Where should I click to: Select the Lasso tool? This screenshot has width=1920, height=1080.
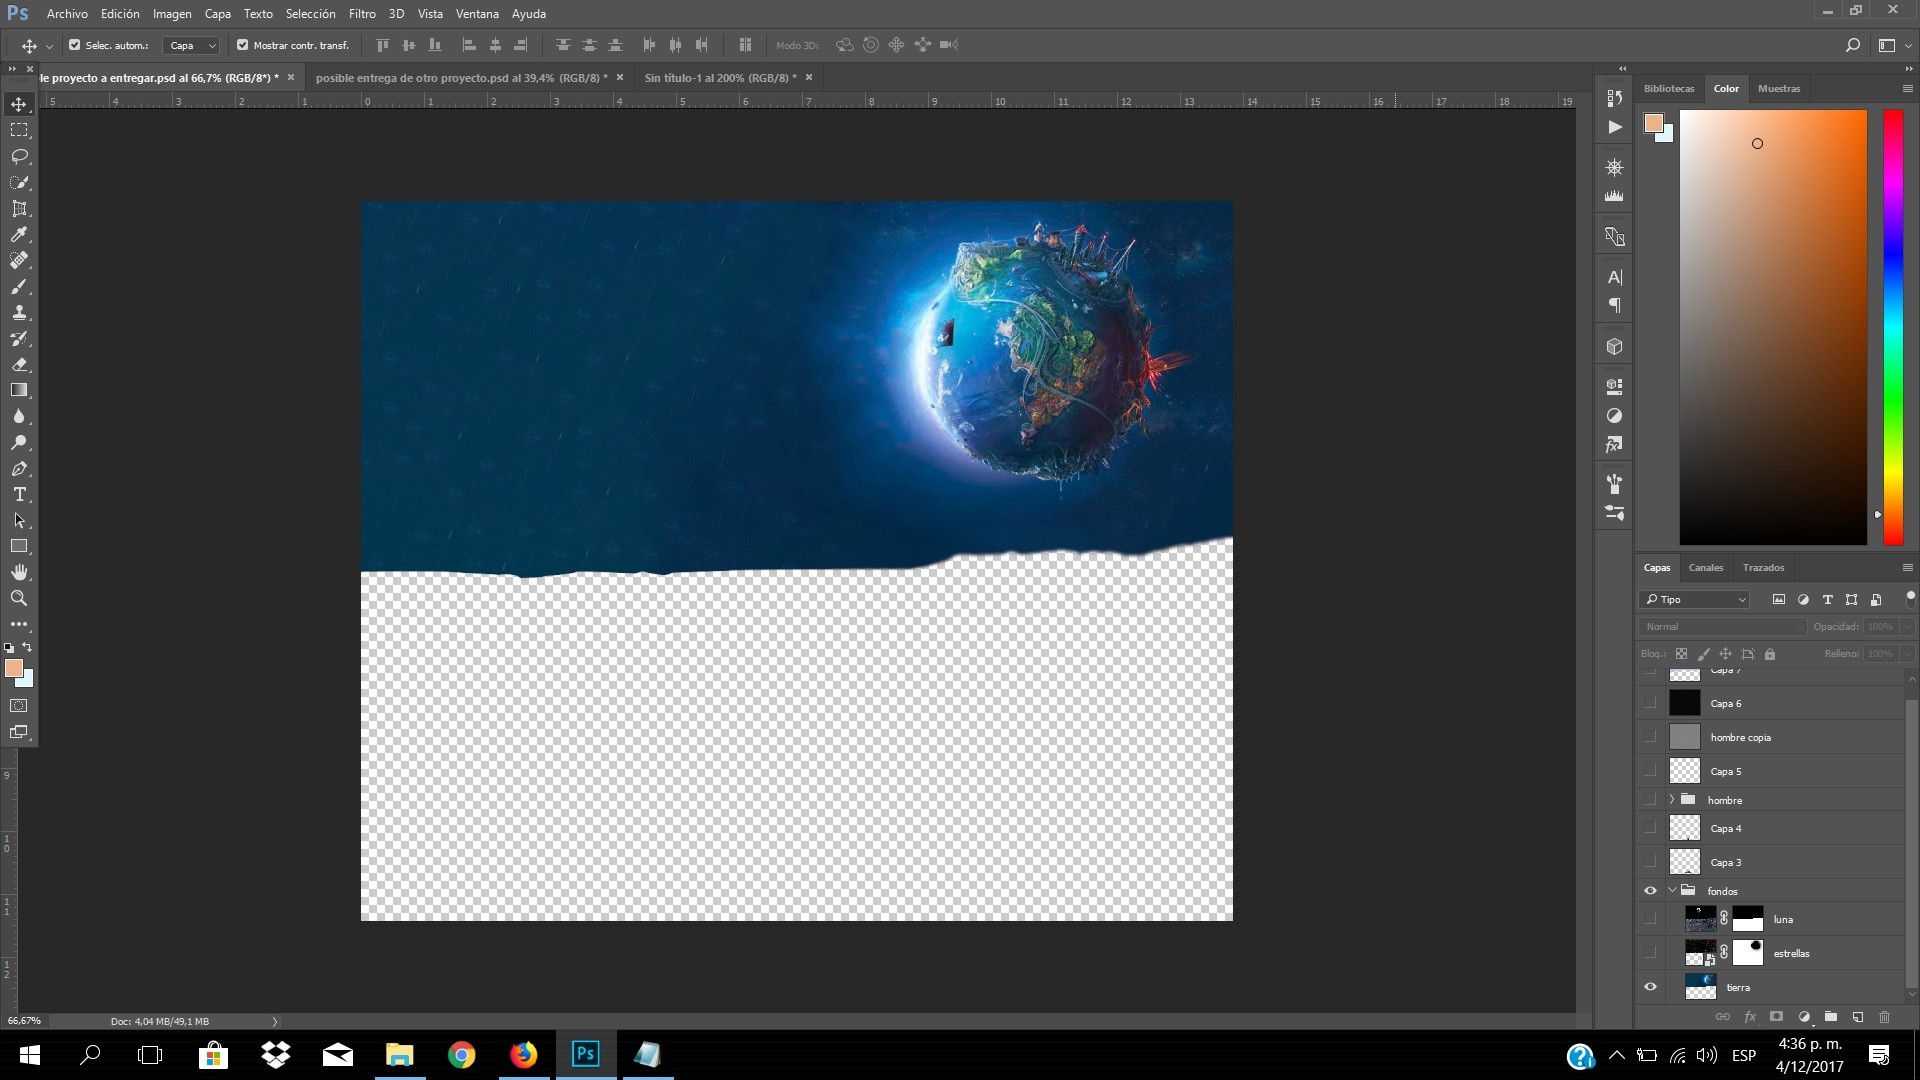(19, 156)
